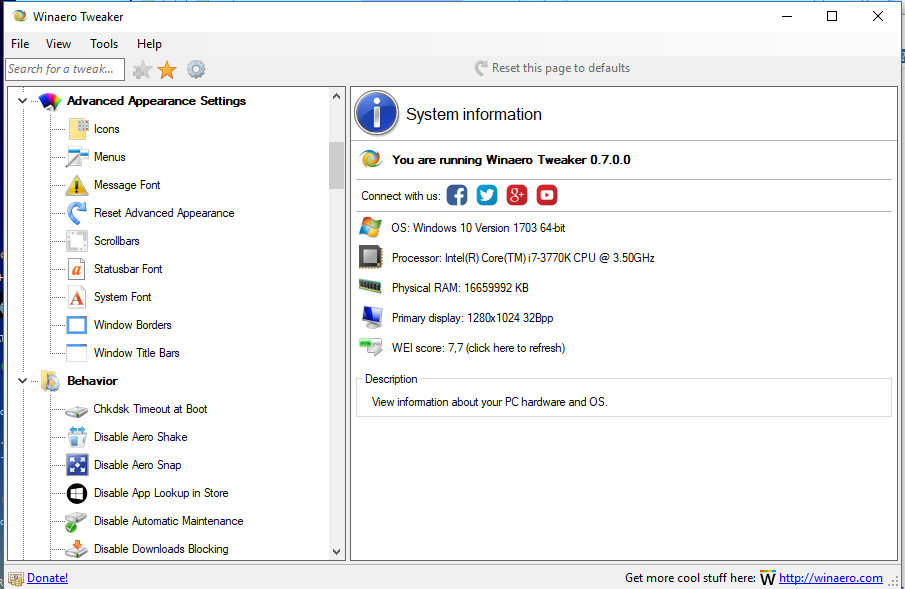Click the Chkdsk Timeout at Boot drive icon
905x589 pixels.
tap(76, 410)
